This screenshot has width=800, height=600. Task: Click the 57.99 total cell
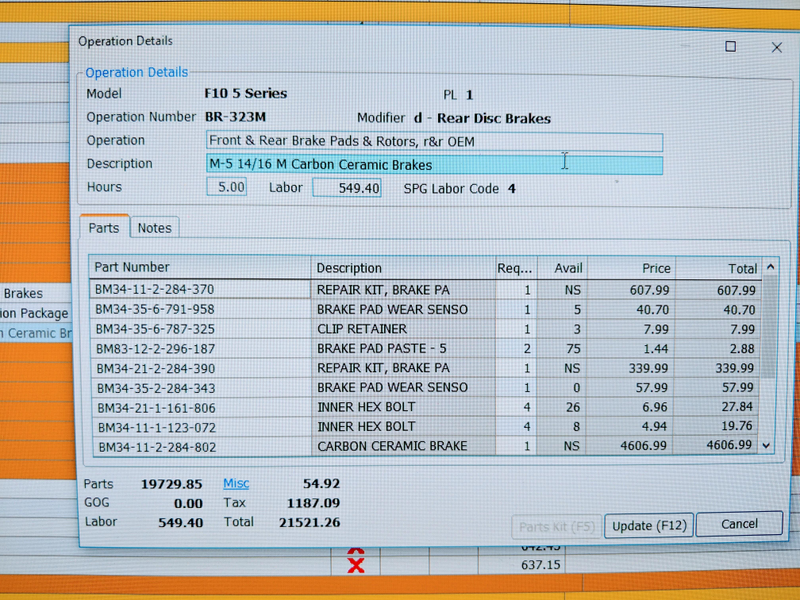click(x=718, y=387)
